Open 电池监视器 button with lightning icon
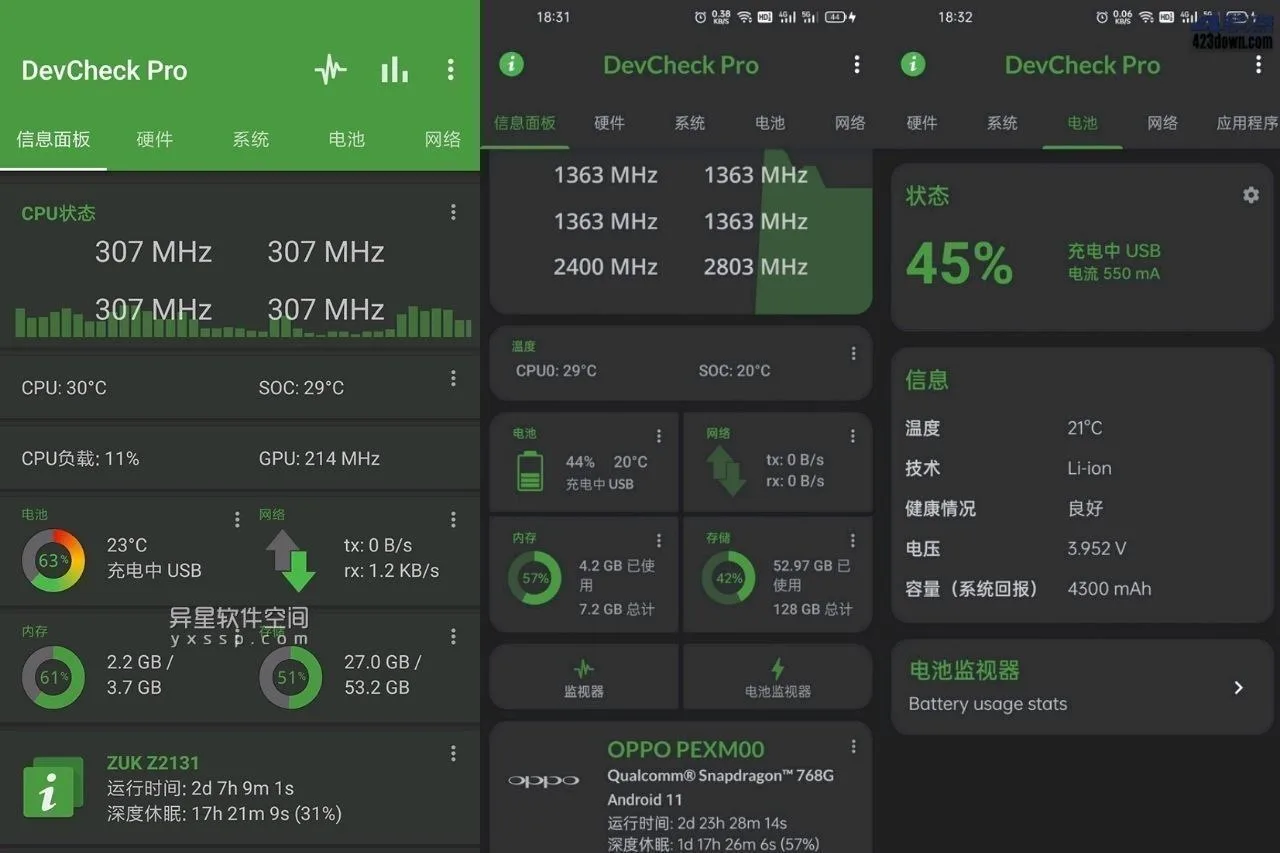Screen dimensions: 1280x853 [x=778, y=678]
